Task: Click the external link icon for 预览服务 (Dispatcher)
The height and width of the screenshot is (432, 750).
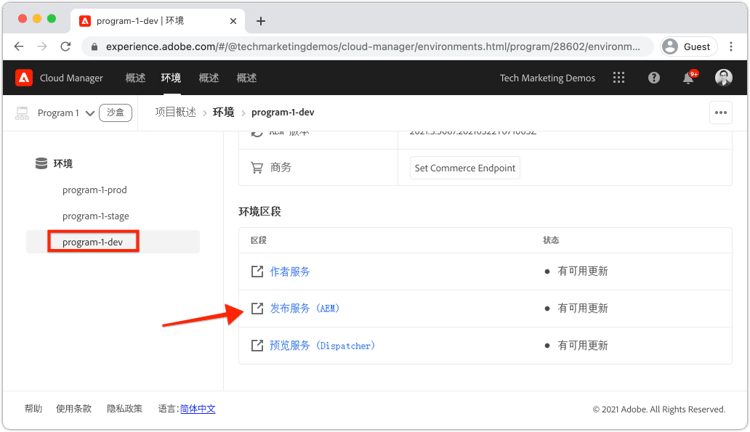Action: [x=257, y=345]
